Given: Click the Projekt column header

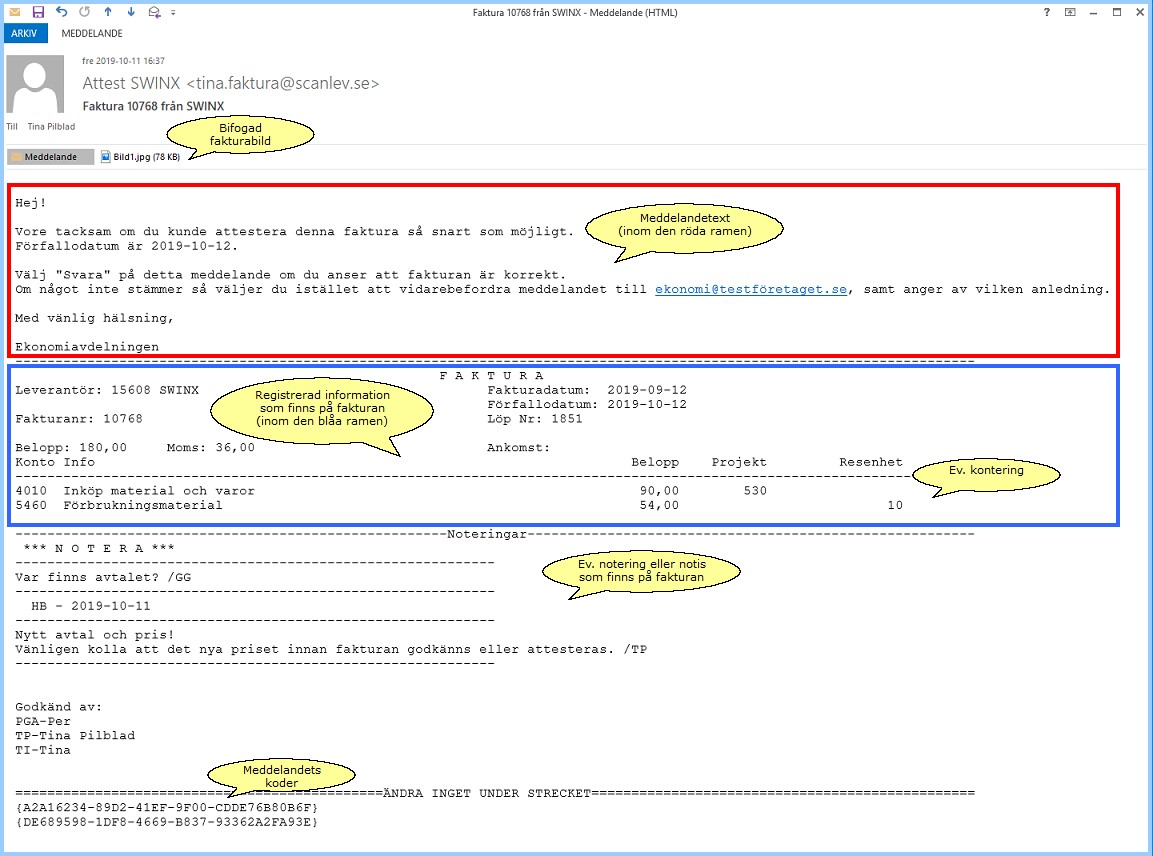Looking at the screenshot, I should [x=738, y=462].
